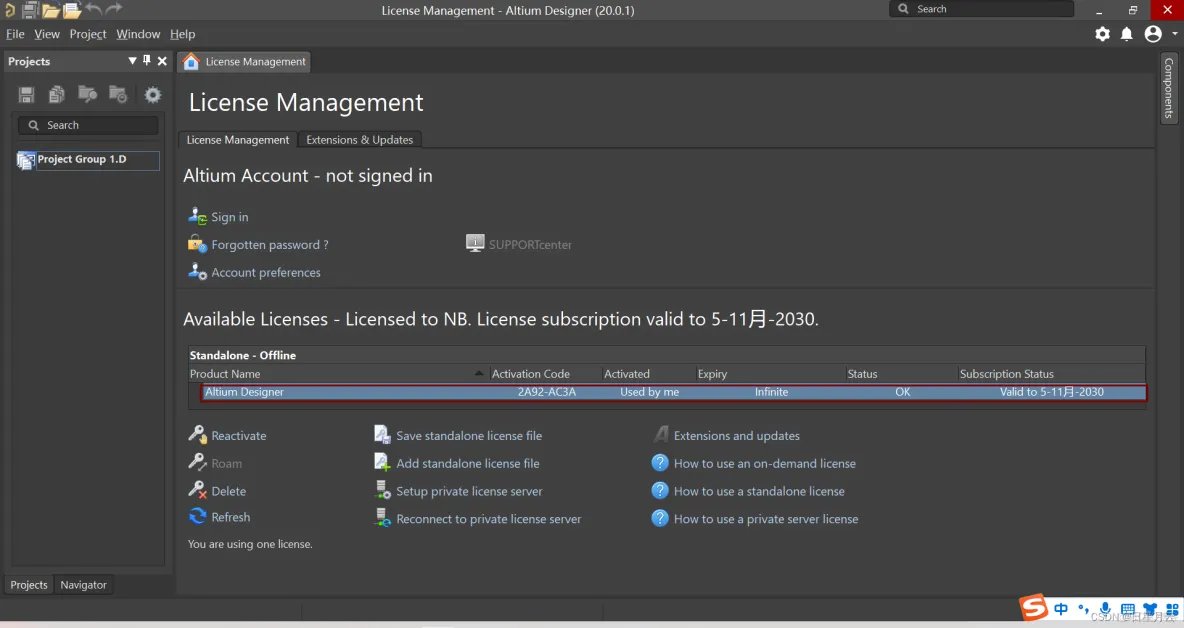Click the activation code 2A92-AC3A cell
The width and height of the screenshot is (1184, 628).
547,392
